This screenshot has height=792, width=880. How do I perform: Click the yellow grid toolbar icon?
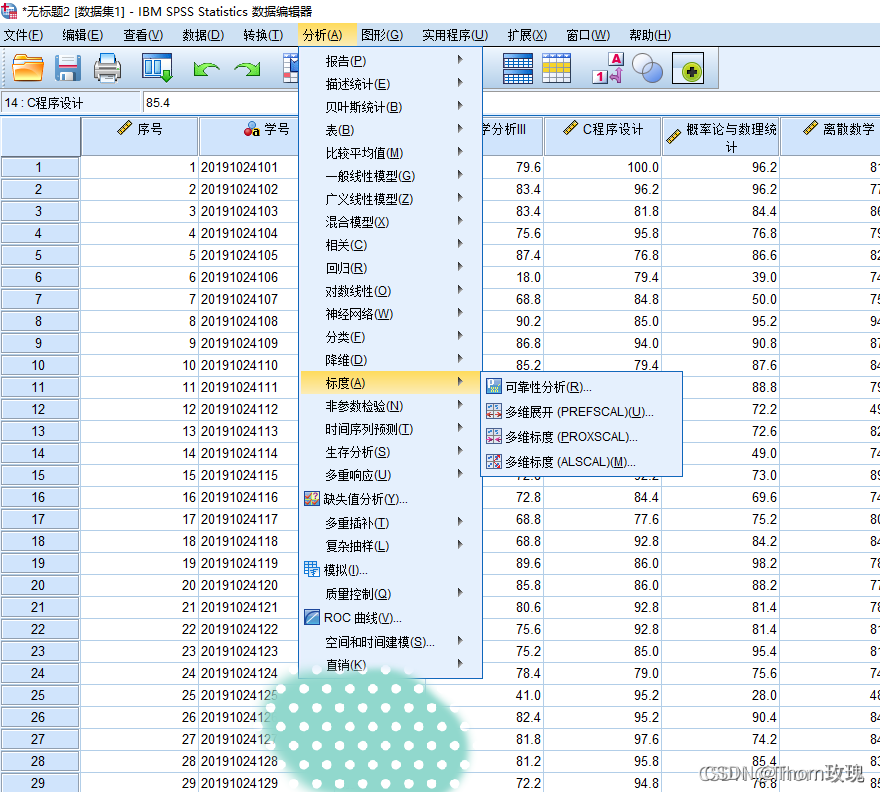pyautogui.click(x=557, y=69)
